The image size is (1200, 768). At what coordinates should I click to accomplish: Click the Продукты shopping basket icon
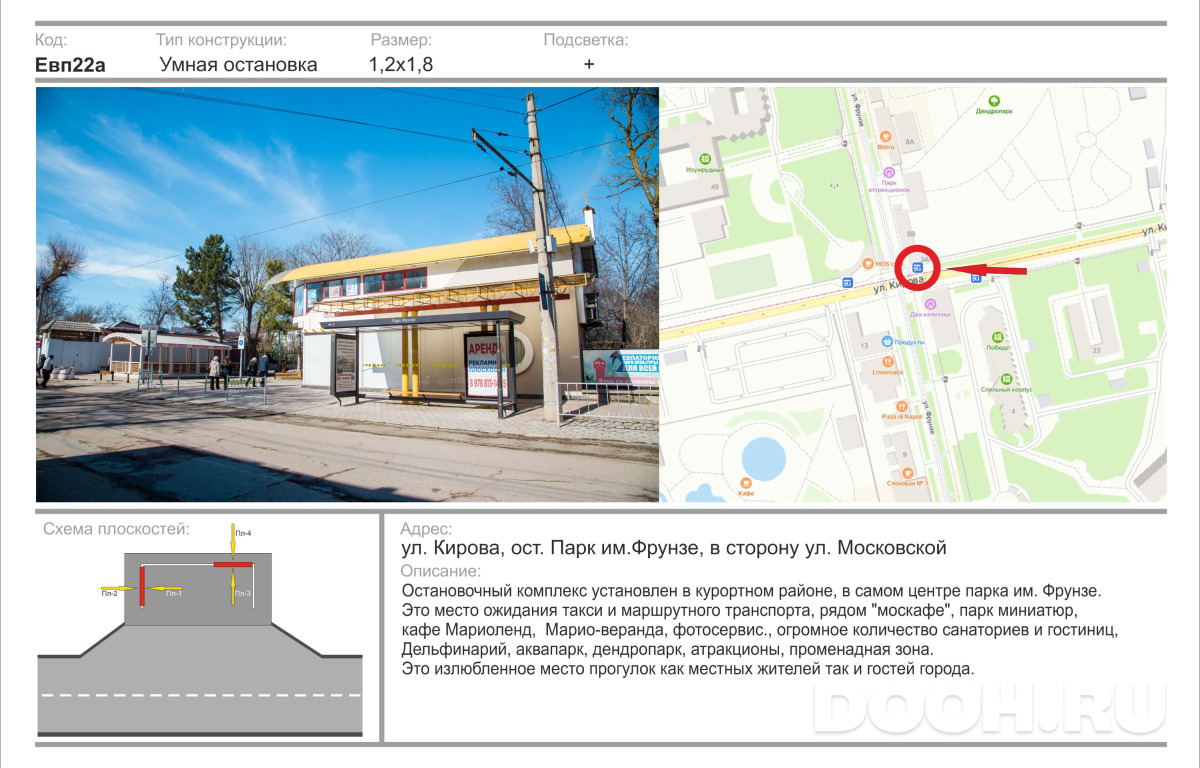pos(886,341)
